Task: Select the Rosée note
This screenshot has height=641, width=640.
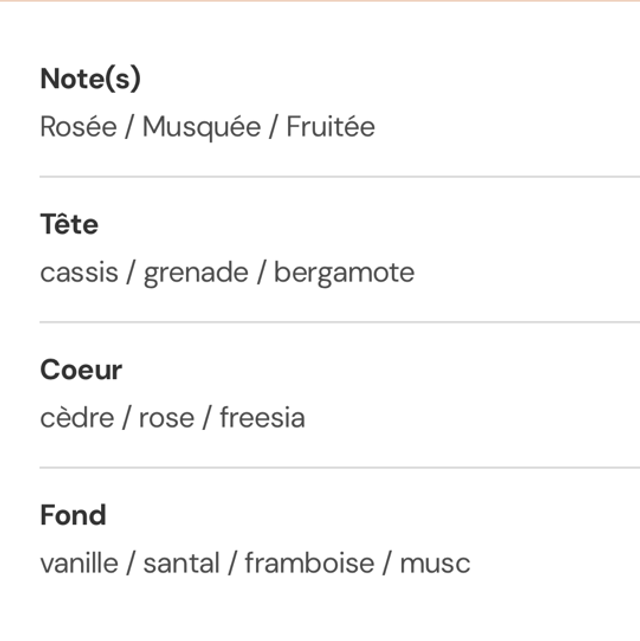Action: (78, 127)
